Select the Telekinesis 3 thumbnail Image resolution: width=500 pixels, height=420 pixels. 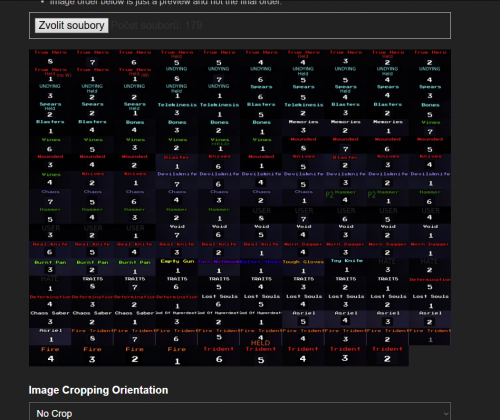pyautogui.click(x=177, y=110)
